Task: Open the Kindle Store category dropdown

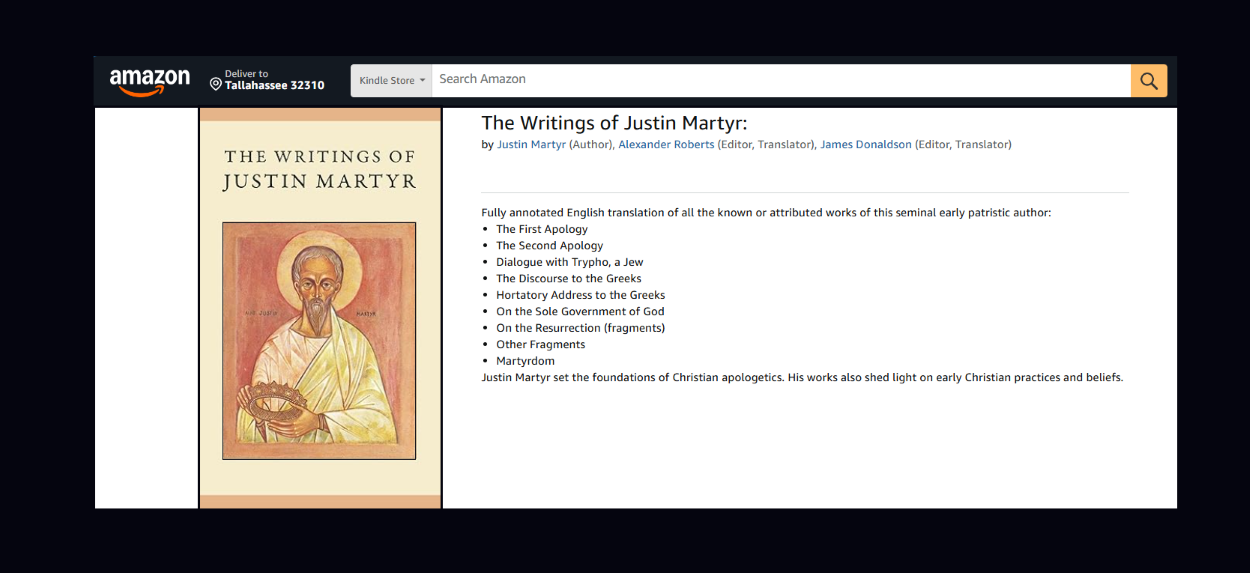Action: tap(391, 81)
